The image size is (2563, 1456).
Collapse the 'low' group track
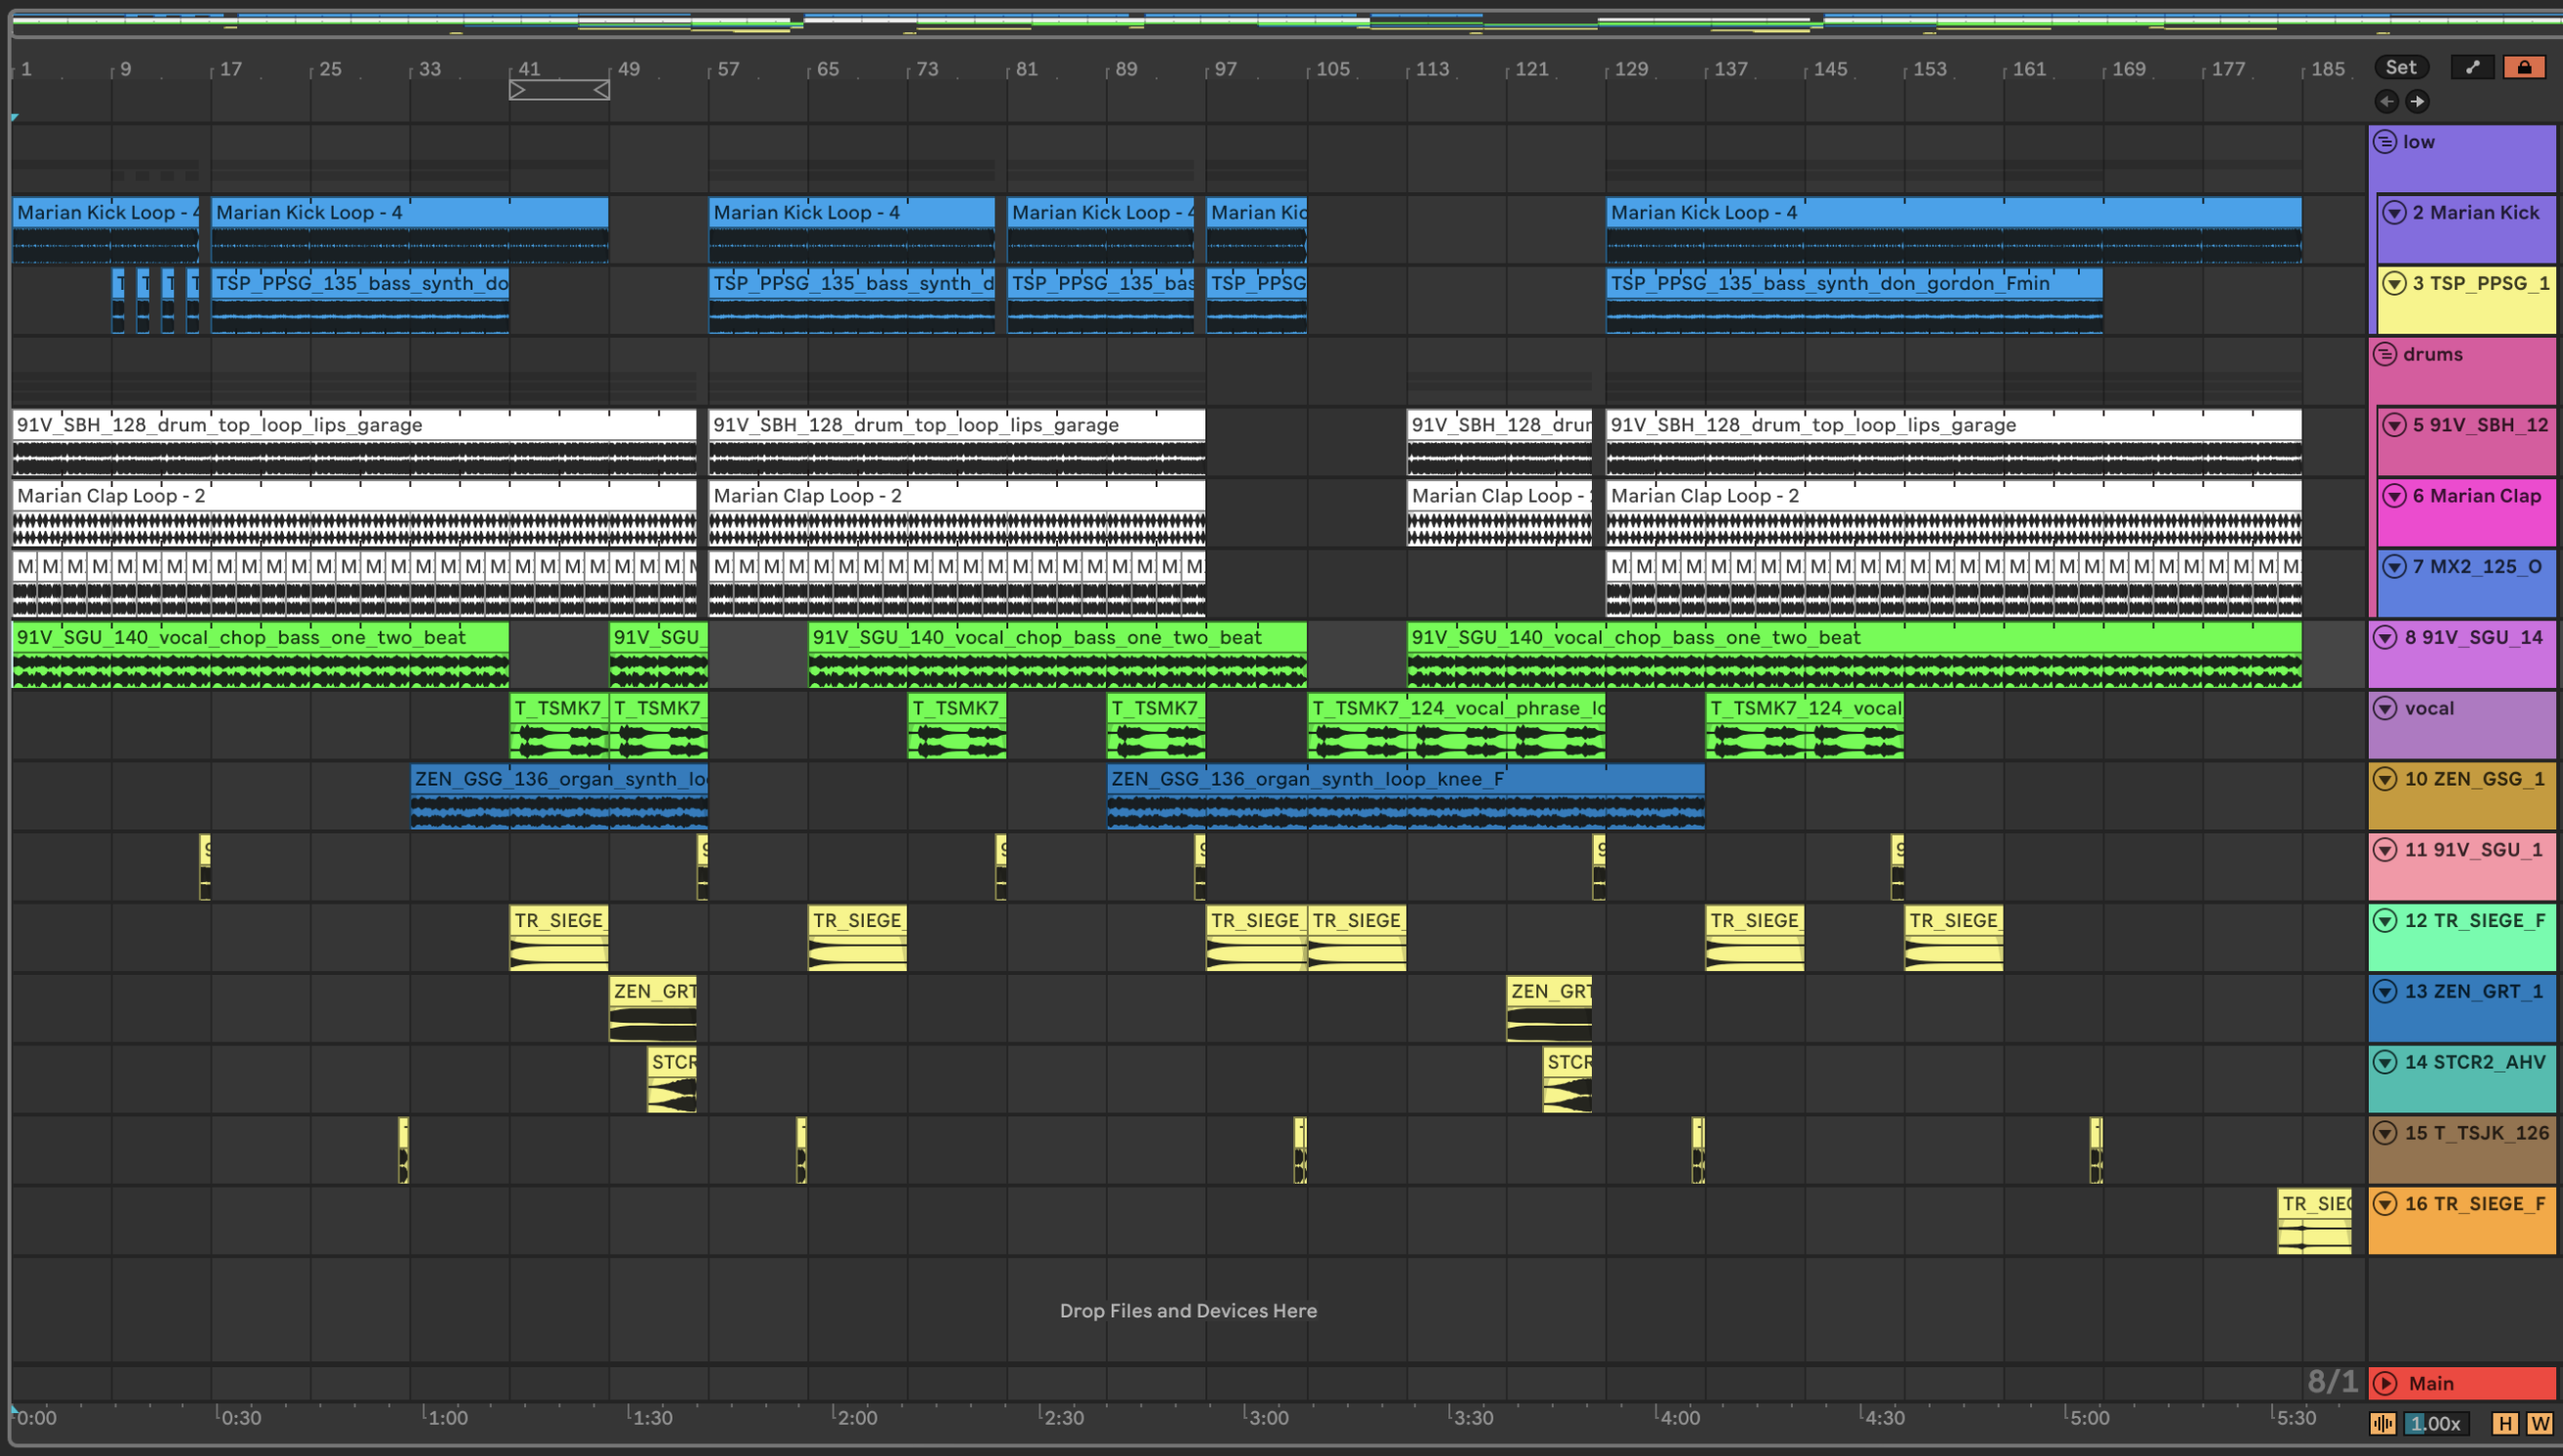[2385, 142]
